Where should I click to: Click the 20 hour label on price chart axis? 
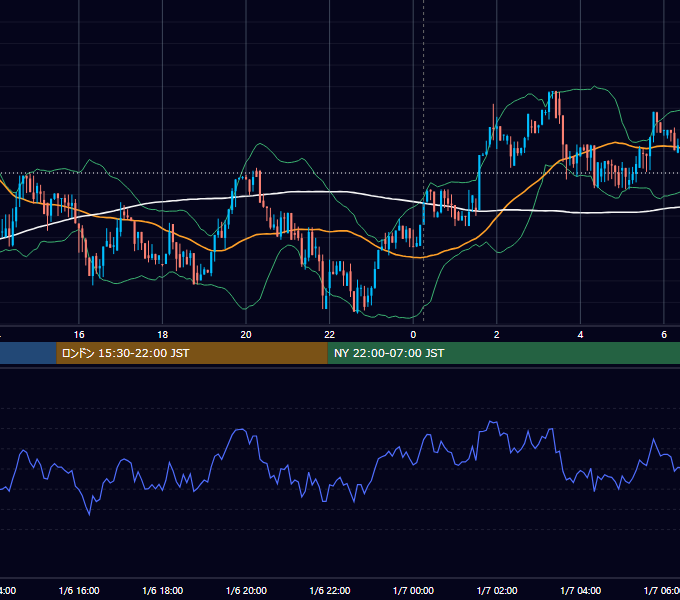(246, 335)
